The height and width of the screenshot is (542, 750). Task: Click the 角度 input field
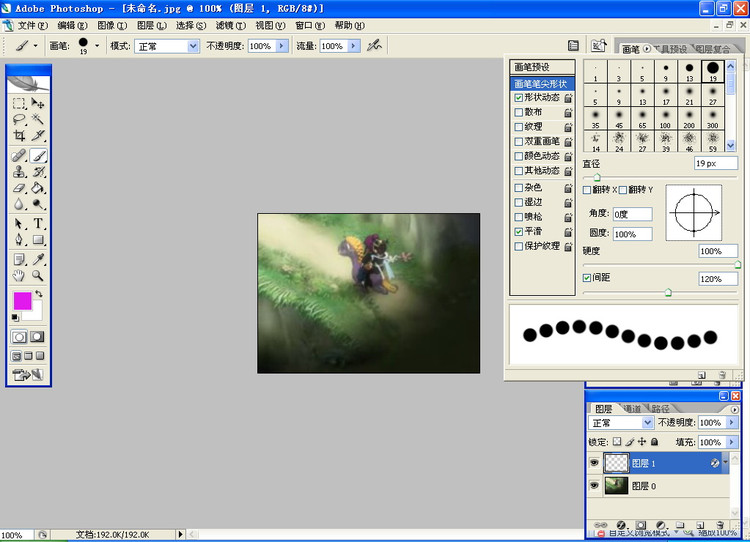(632, 214)
